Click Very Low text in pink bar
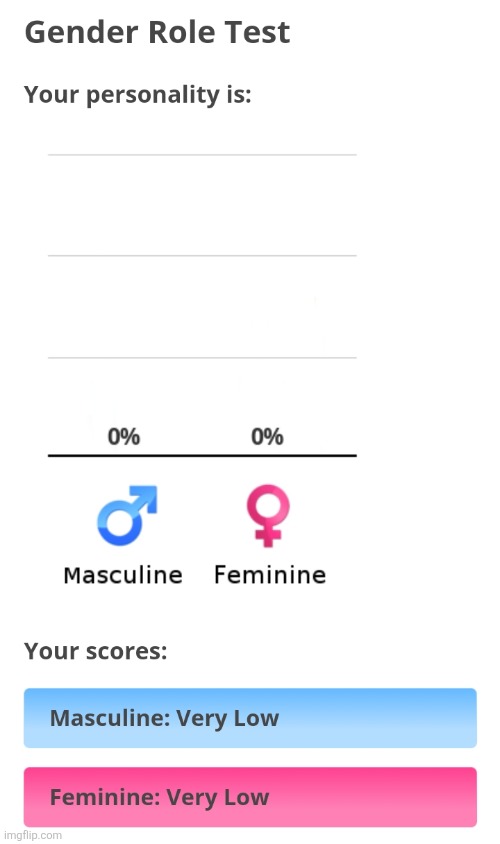 point(217,797)
